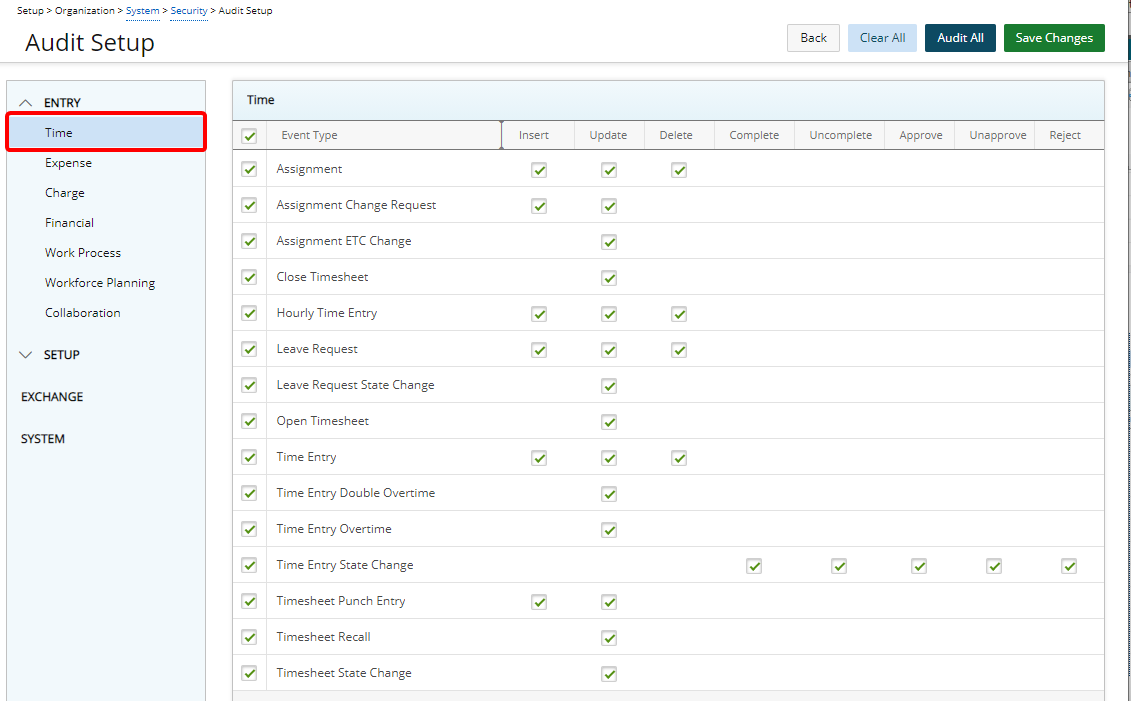Expand the EXCHANGE section
This screenshot has height=701, width=1131.
(x=52, y=397)
